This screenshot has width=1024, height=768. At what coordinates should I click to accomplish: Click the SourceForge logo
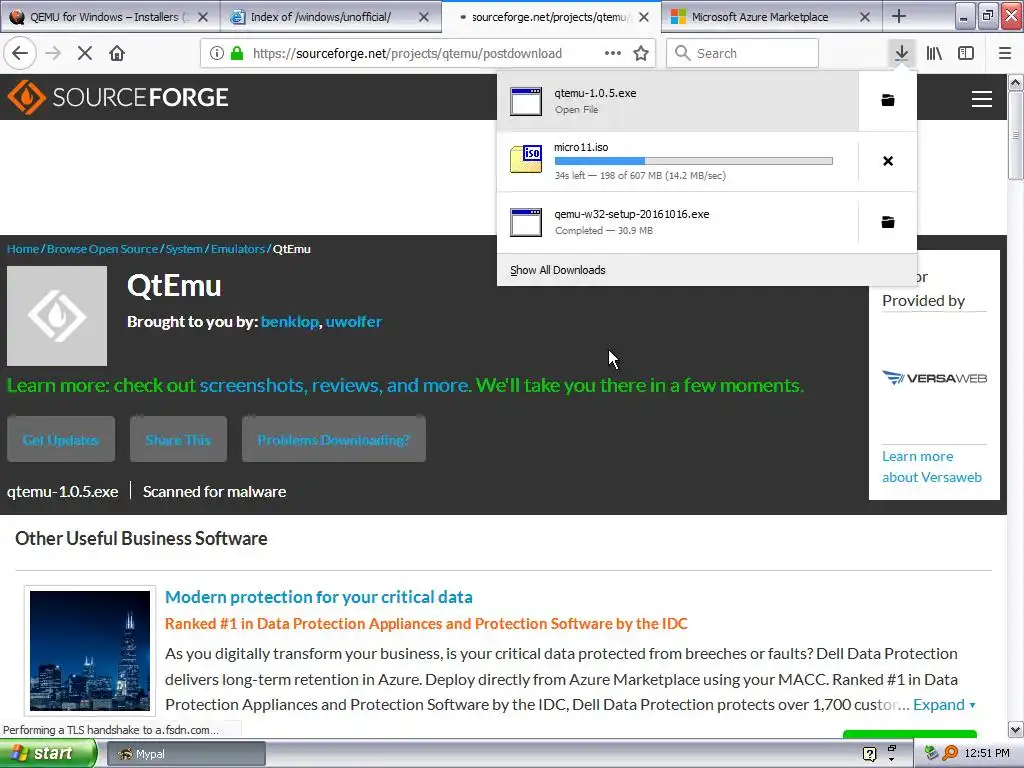pyautogui.click(x=118, y=97)
